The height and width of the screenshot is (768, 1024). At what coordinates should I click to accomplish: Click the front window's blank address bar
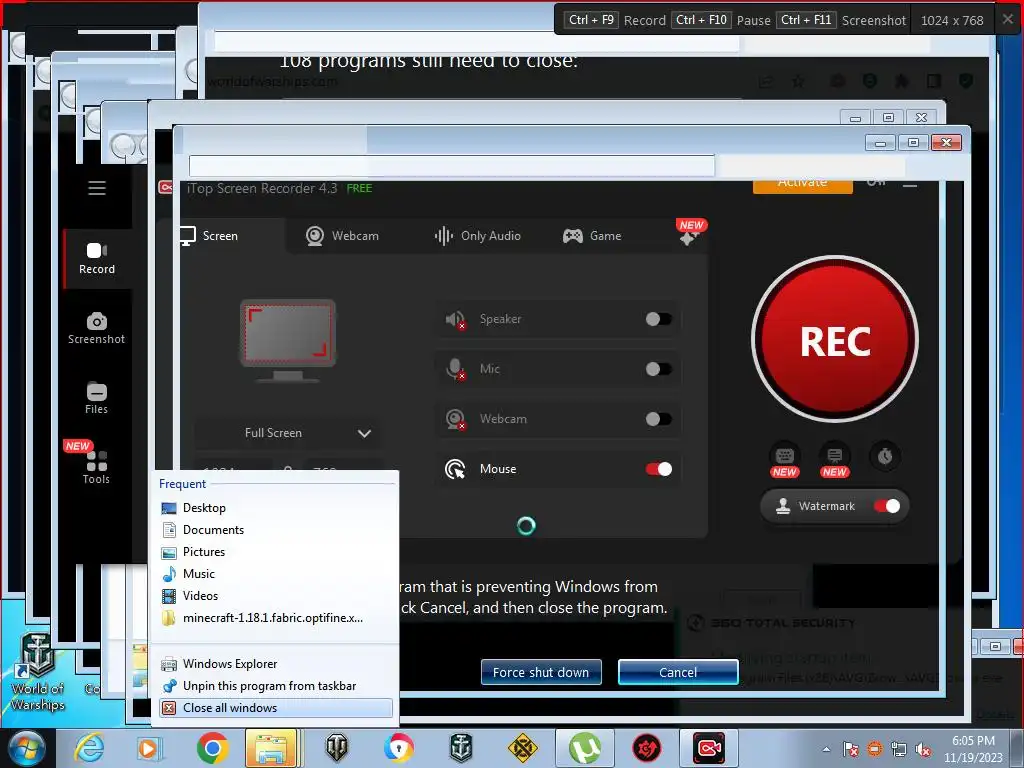pos(452,165)
